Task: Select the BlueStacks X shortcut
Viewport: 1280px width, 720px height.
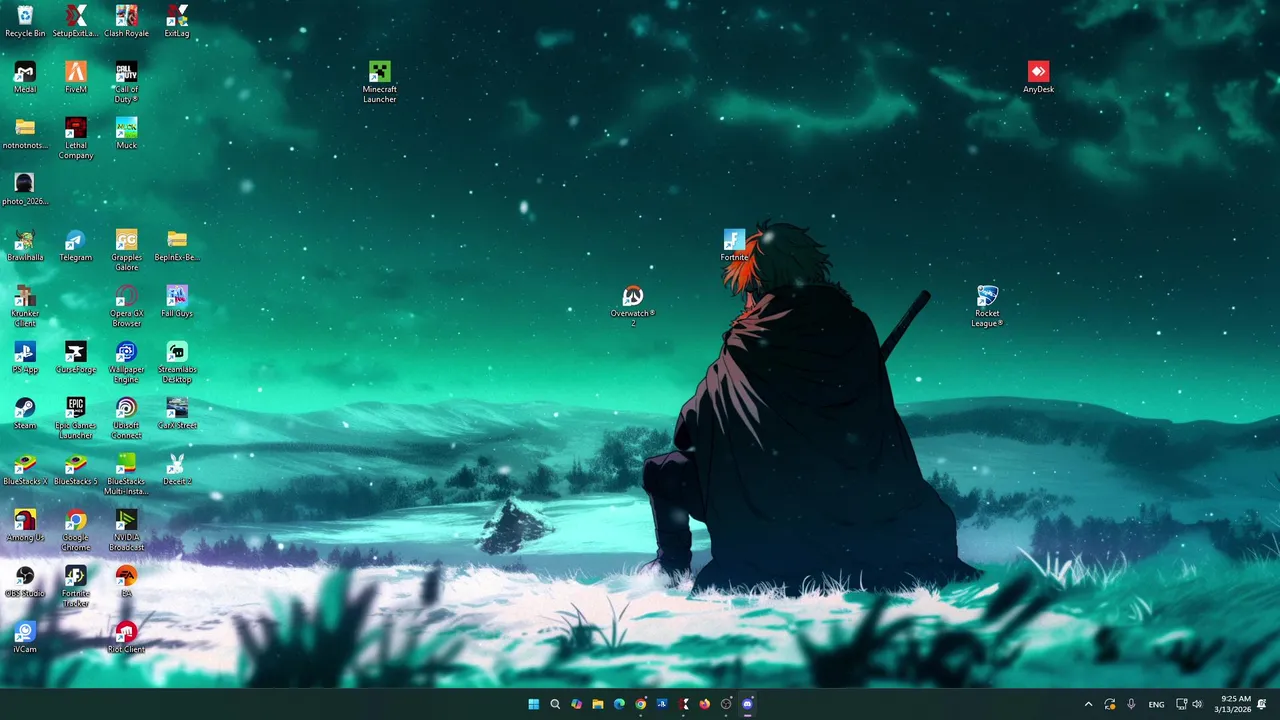Action: click(25, 469)
